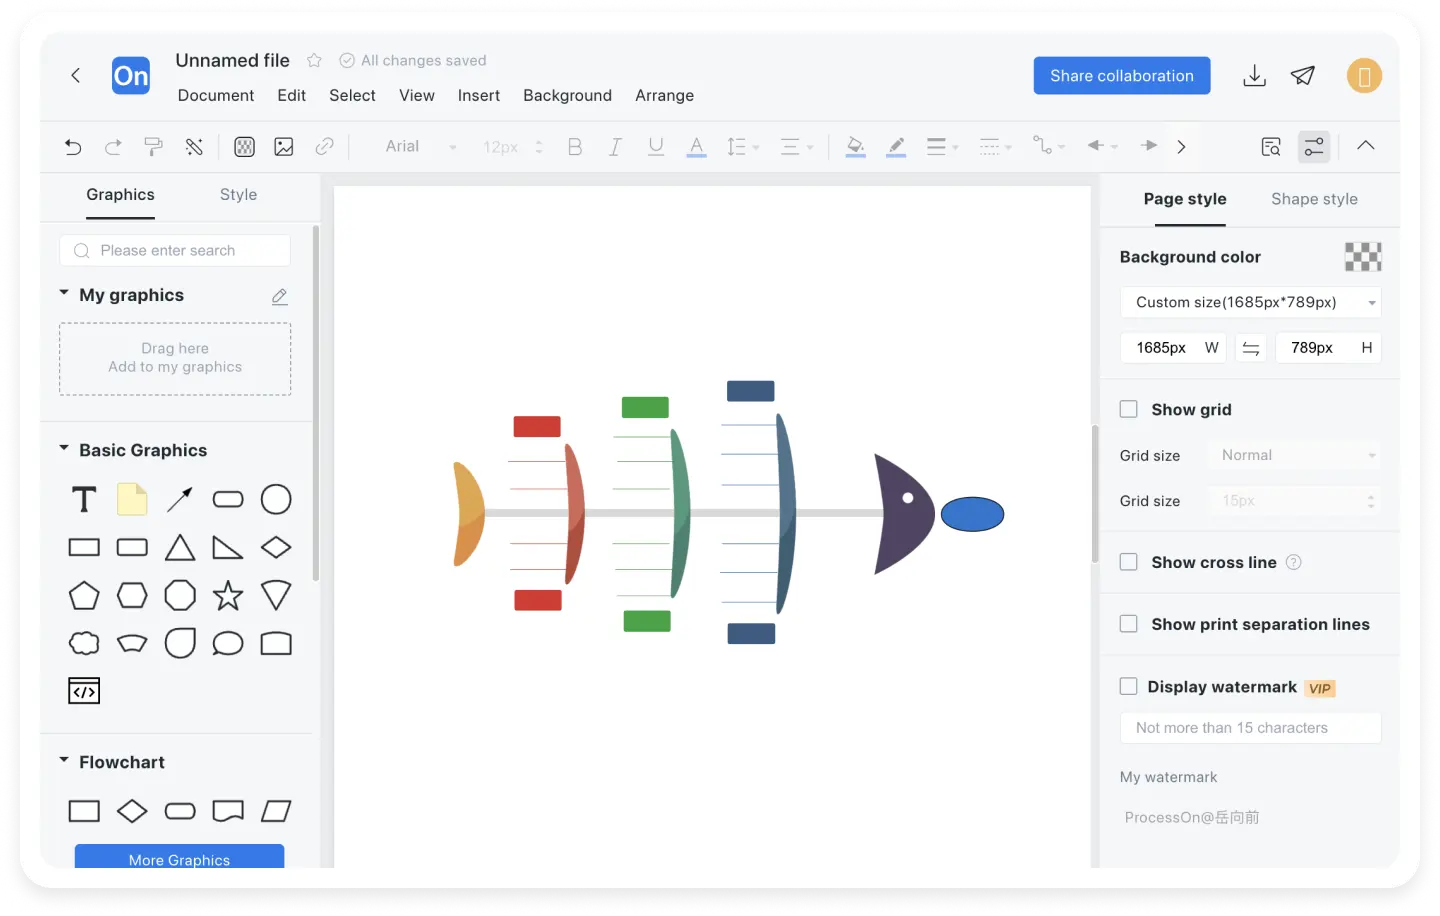Click the insert image icon
The height and width of the screenshot is (916, 1440).
284,147
